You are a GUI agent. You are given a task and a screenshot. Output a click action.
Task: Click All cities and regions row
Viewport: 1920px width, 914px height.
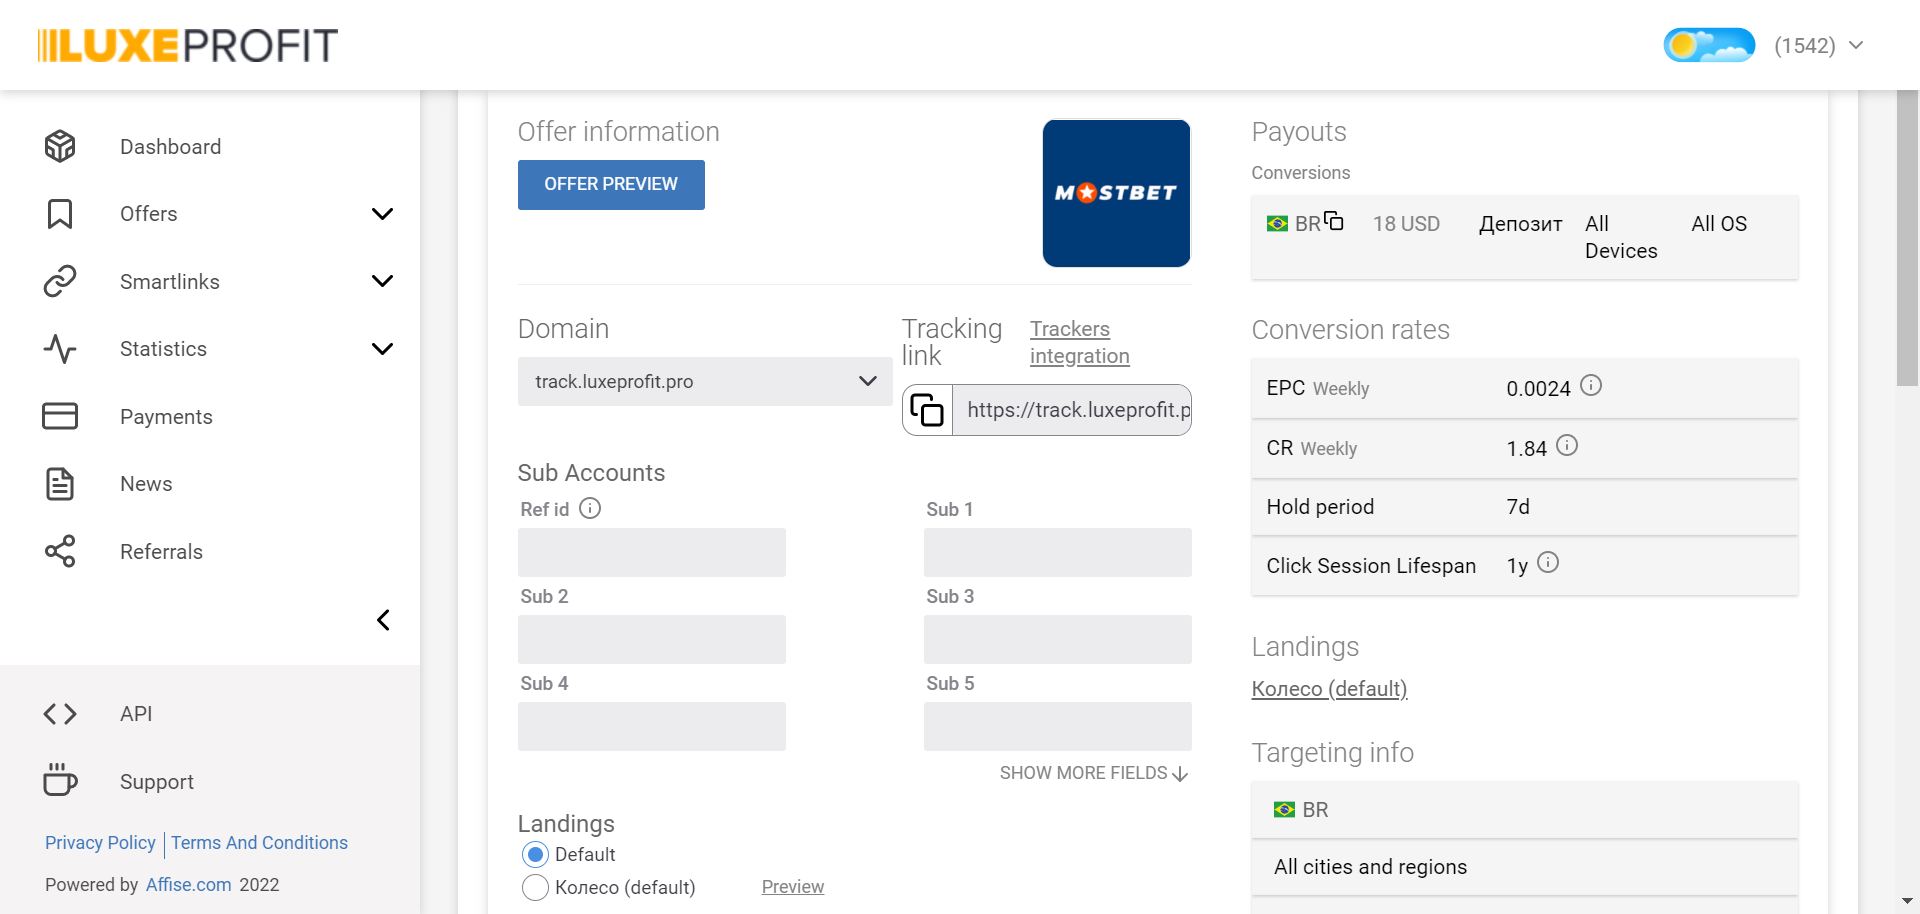(x=1524, y=867)
